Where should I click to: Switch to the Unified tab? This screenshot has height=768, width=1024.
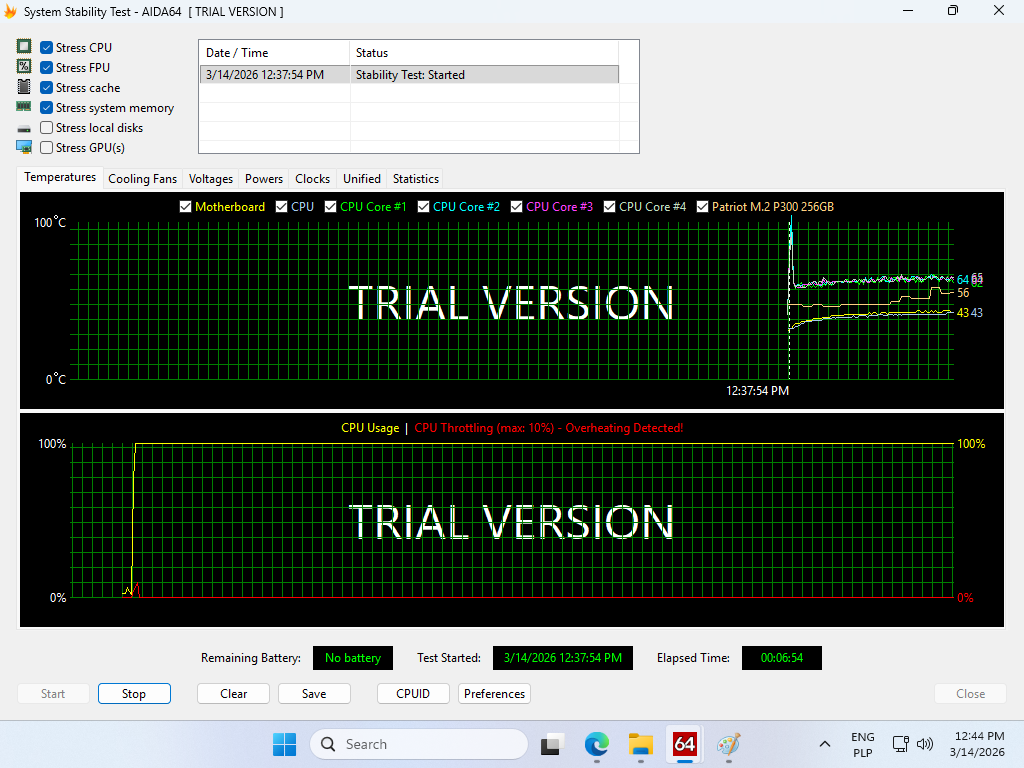coord(362,178)
